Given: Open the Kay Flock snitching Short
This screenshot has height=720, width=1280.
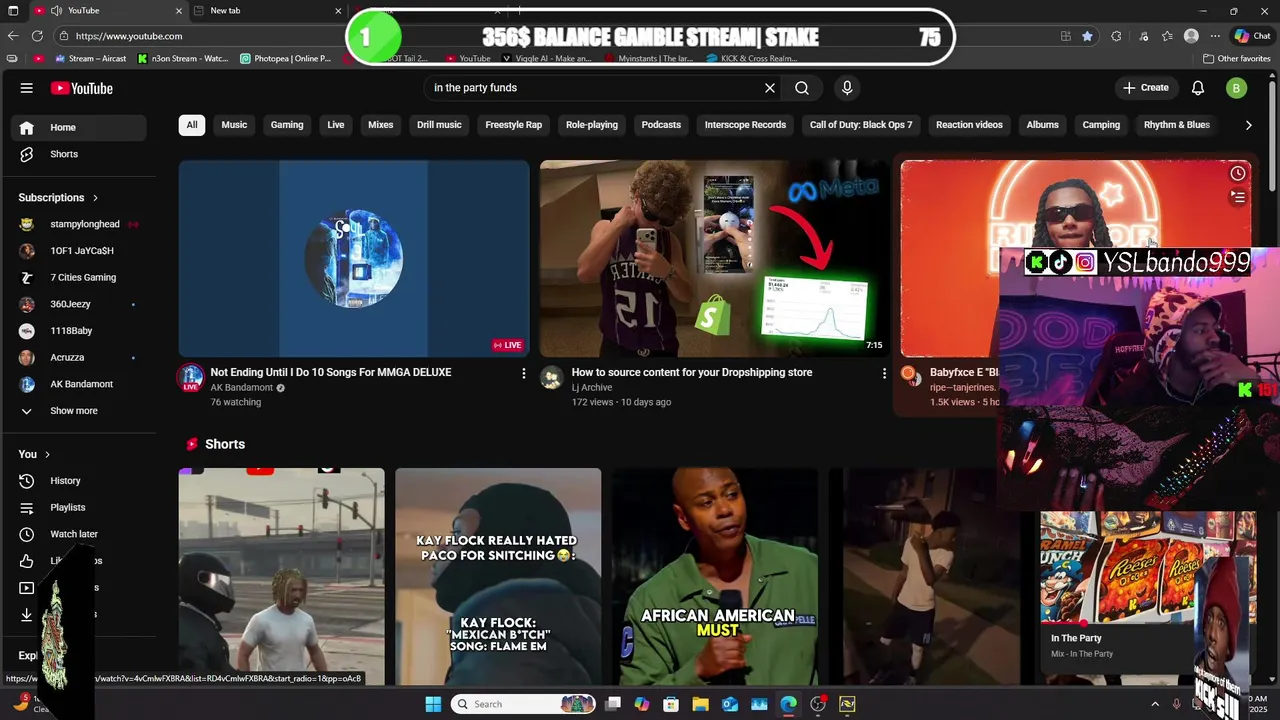Looking at the screenshot, I should click(x=498, y=577).
